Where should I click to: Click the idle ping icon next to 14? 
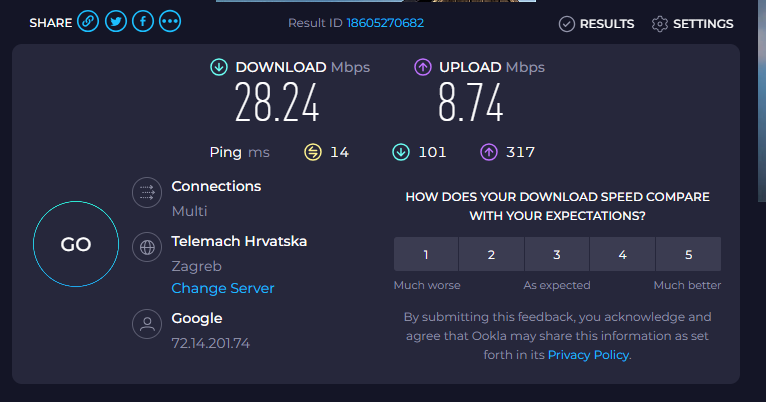point(313,152)
